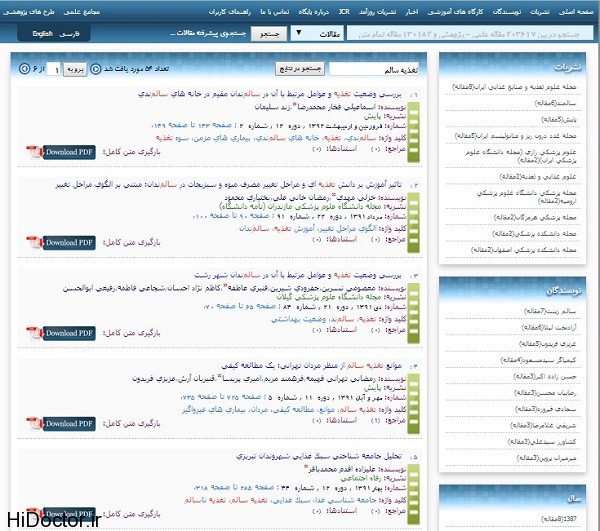Viewport: 600px width, 531px height.
Task: Click the red PDF icon of result 1
Action: [x=32, y=153]
